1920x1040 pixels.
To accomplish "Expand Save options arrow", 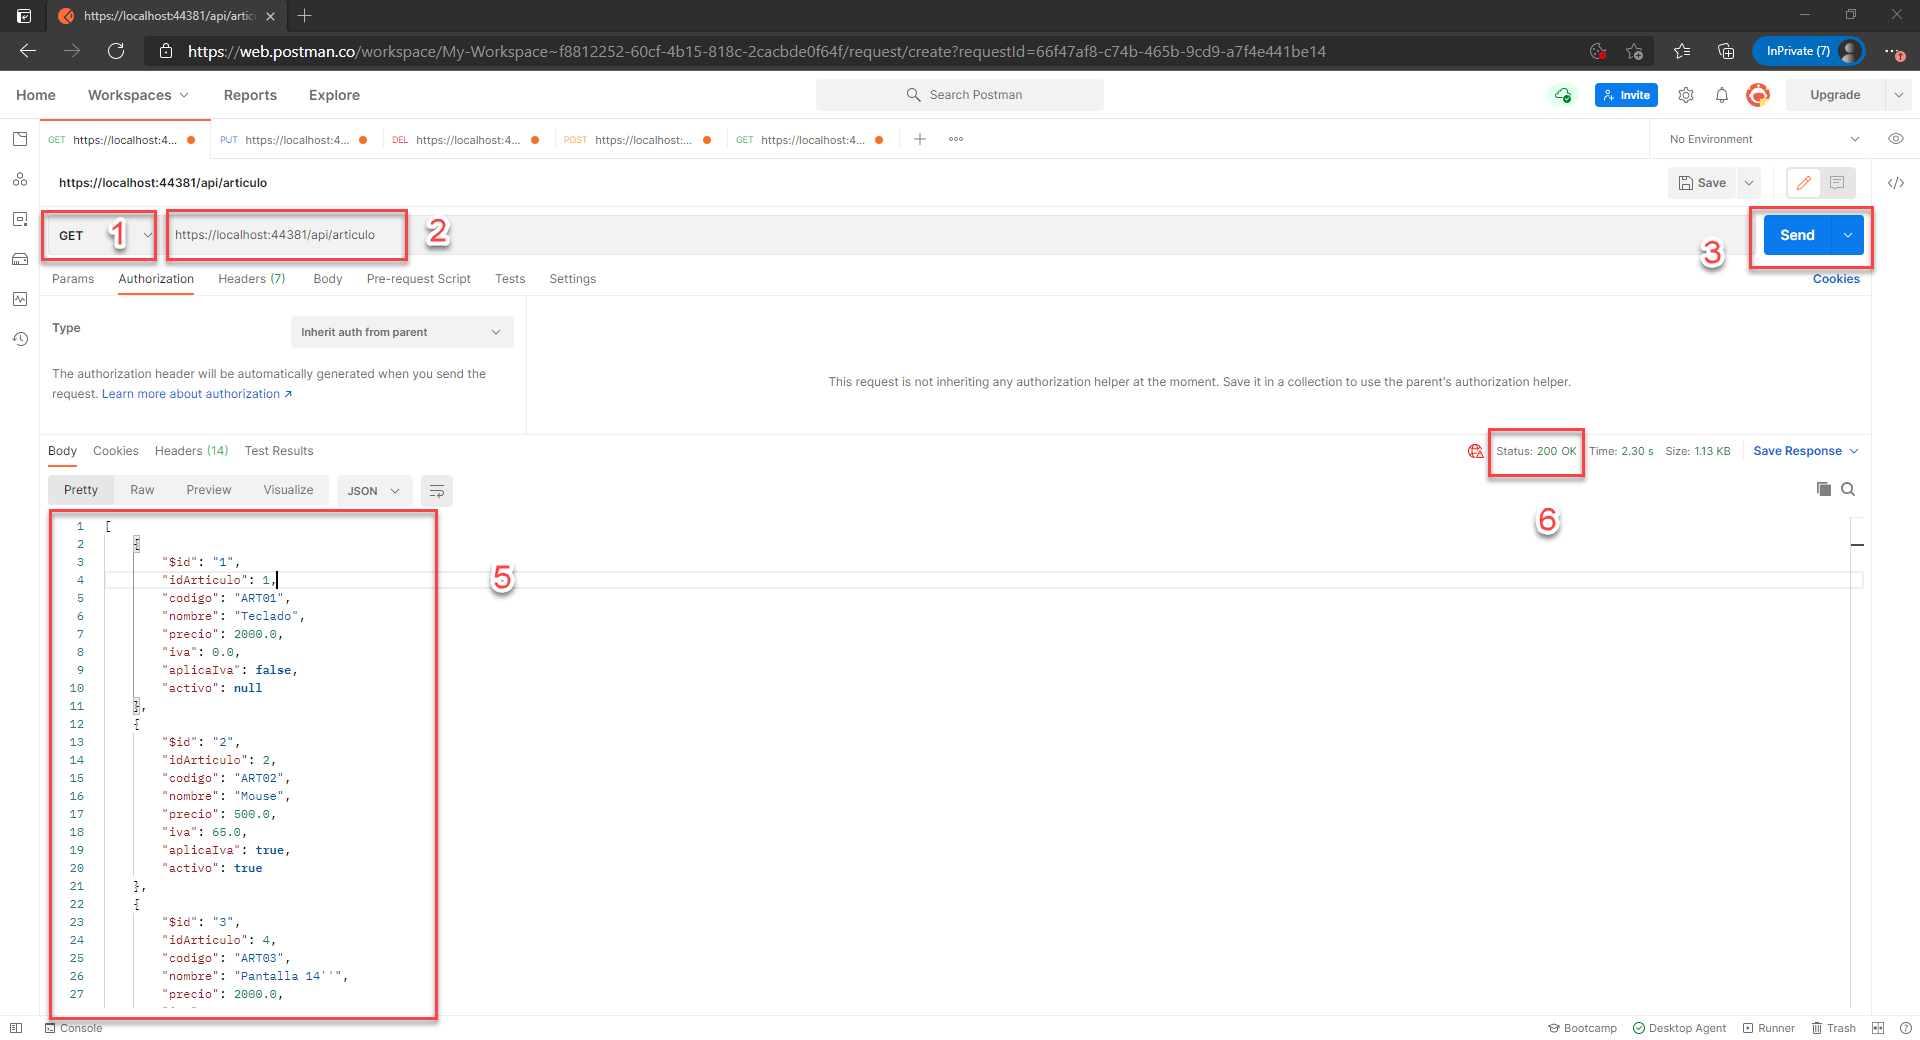I will (1749, 183).
